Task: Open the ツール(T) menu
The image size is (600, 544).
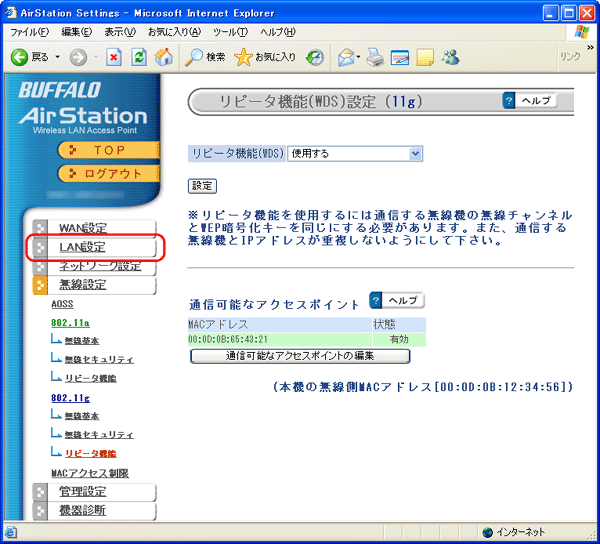Action: tap(230, 32)
